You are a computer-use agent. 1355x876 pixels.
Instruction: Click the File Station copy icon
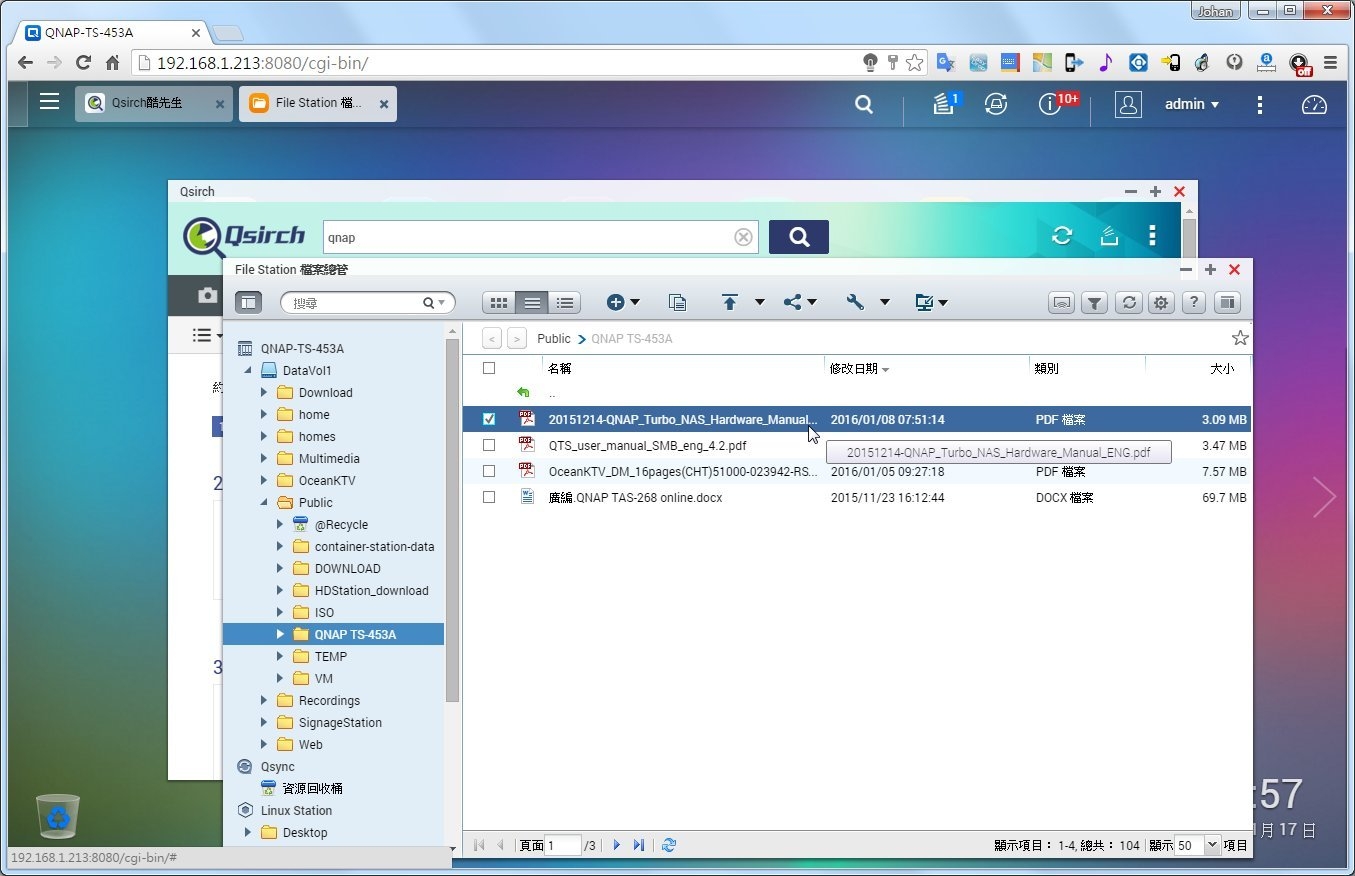678,302
